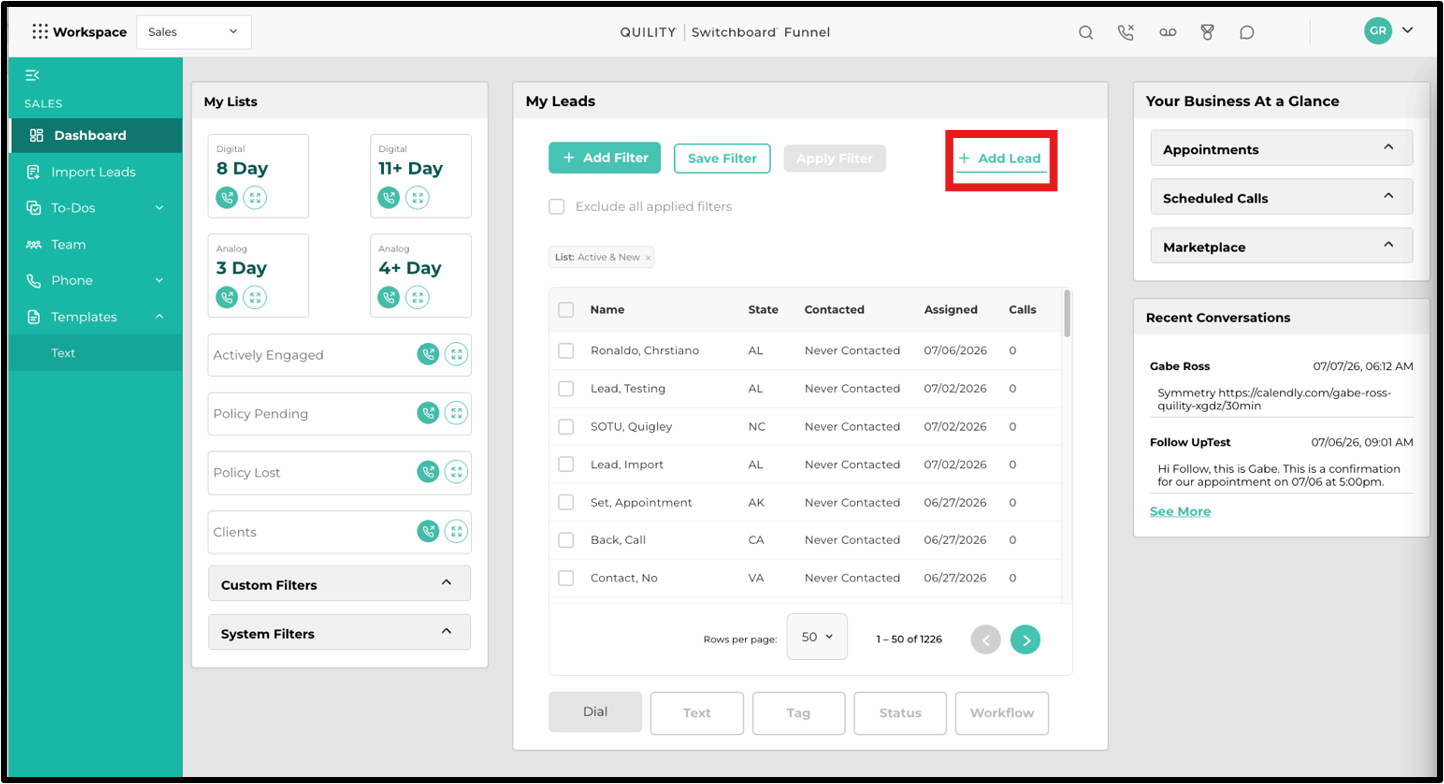Dial the Policy Lost list
1444x784 pixels.
point(428,472)
